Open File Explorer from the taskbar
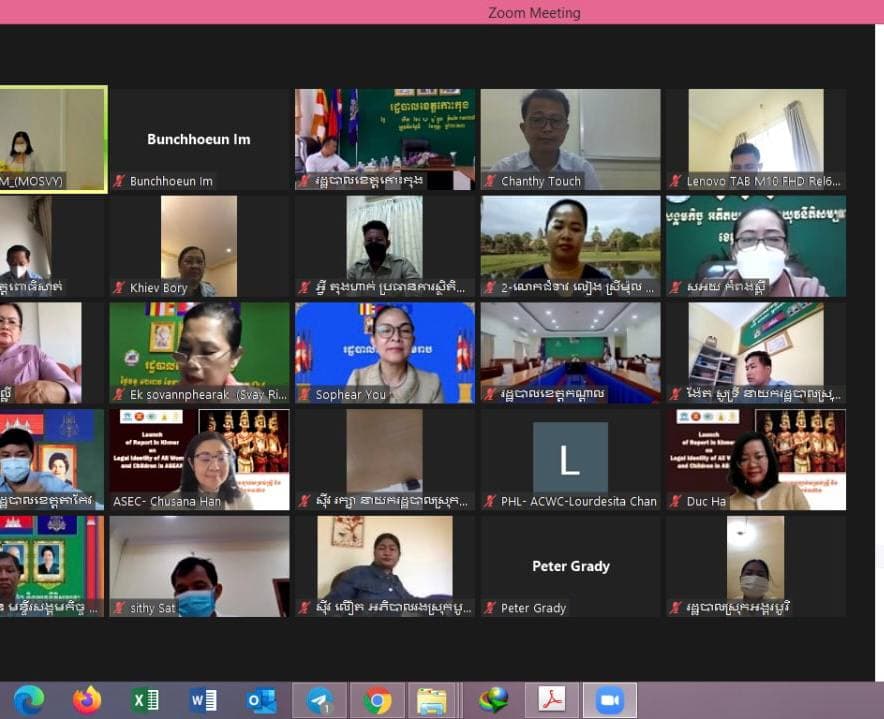This screenshot has width=884, height=719. point(432,701)
